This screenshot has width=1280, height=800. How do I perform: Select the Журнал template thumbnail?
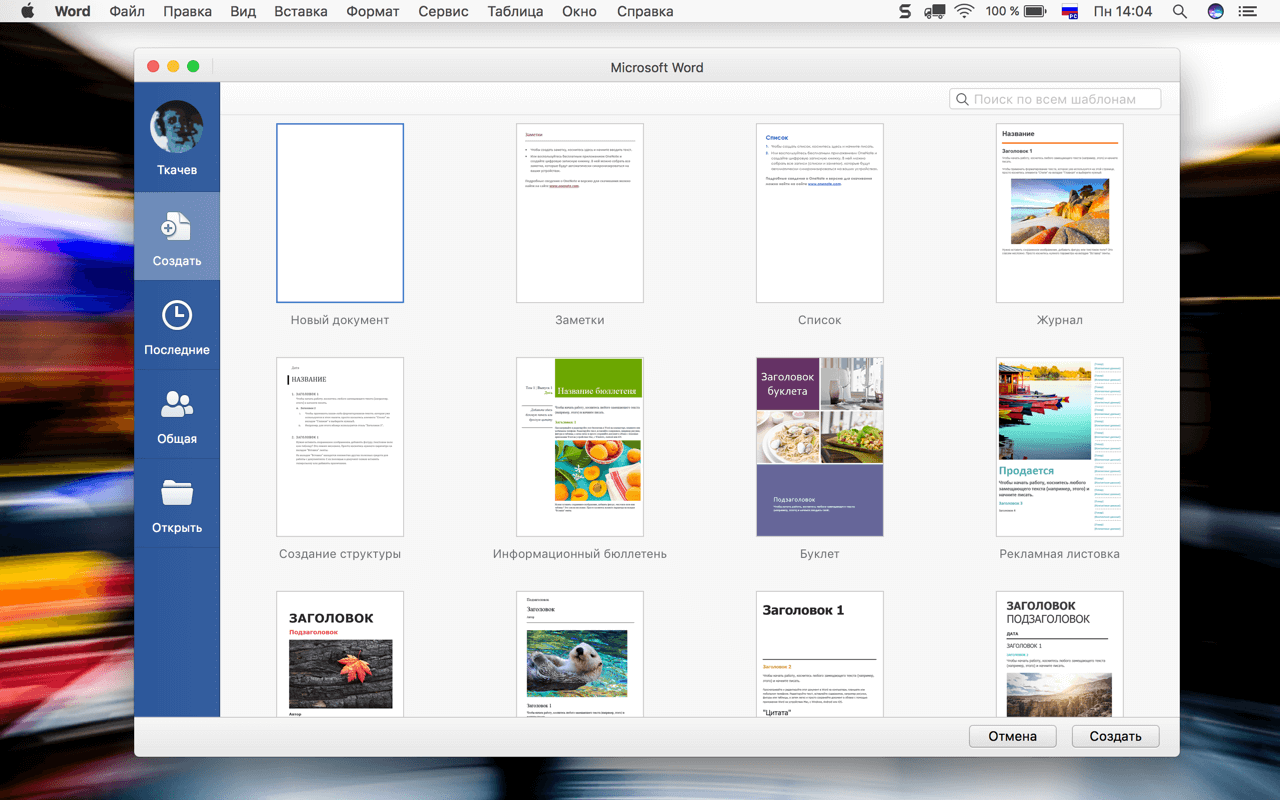tap(1059, 213)
